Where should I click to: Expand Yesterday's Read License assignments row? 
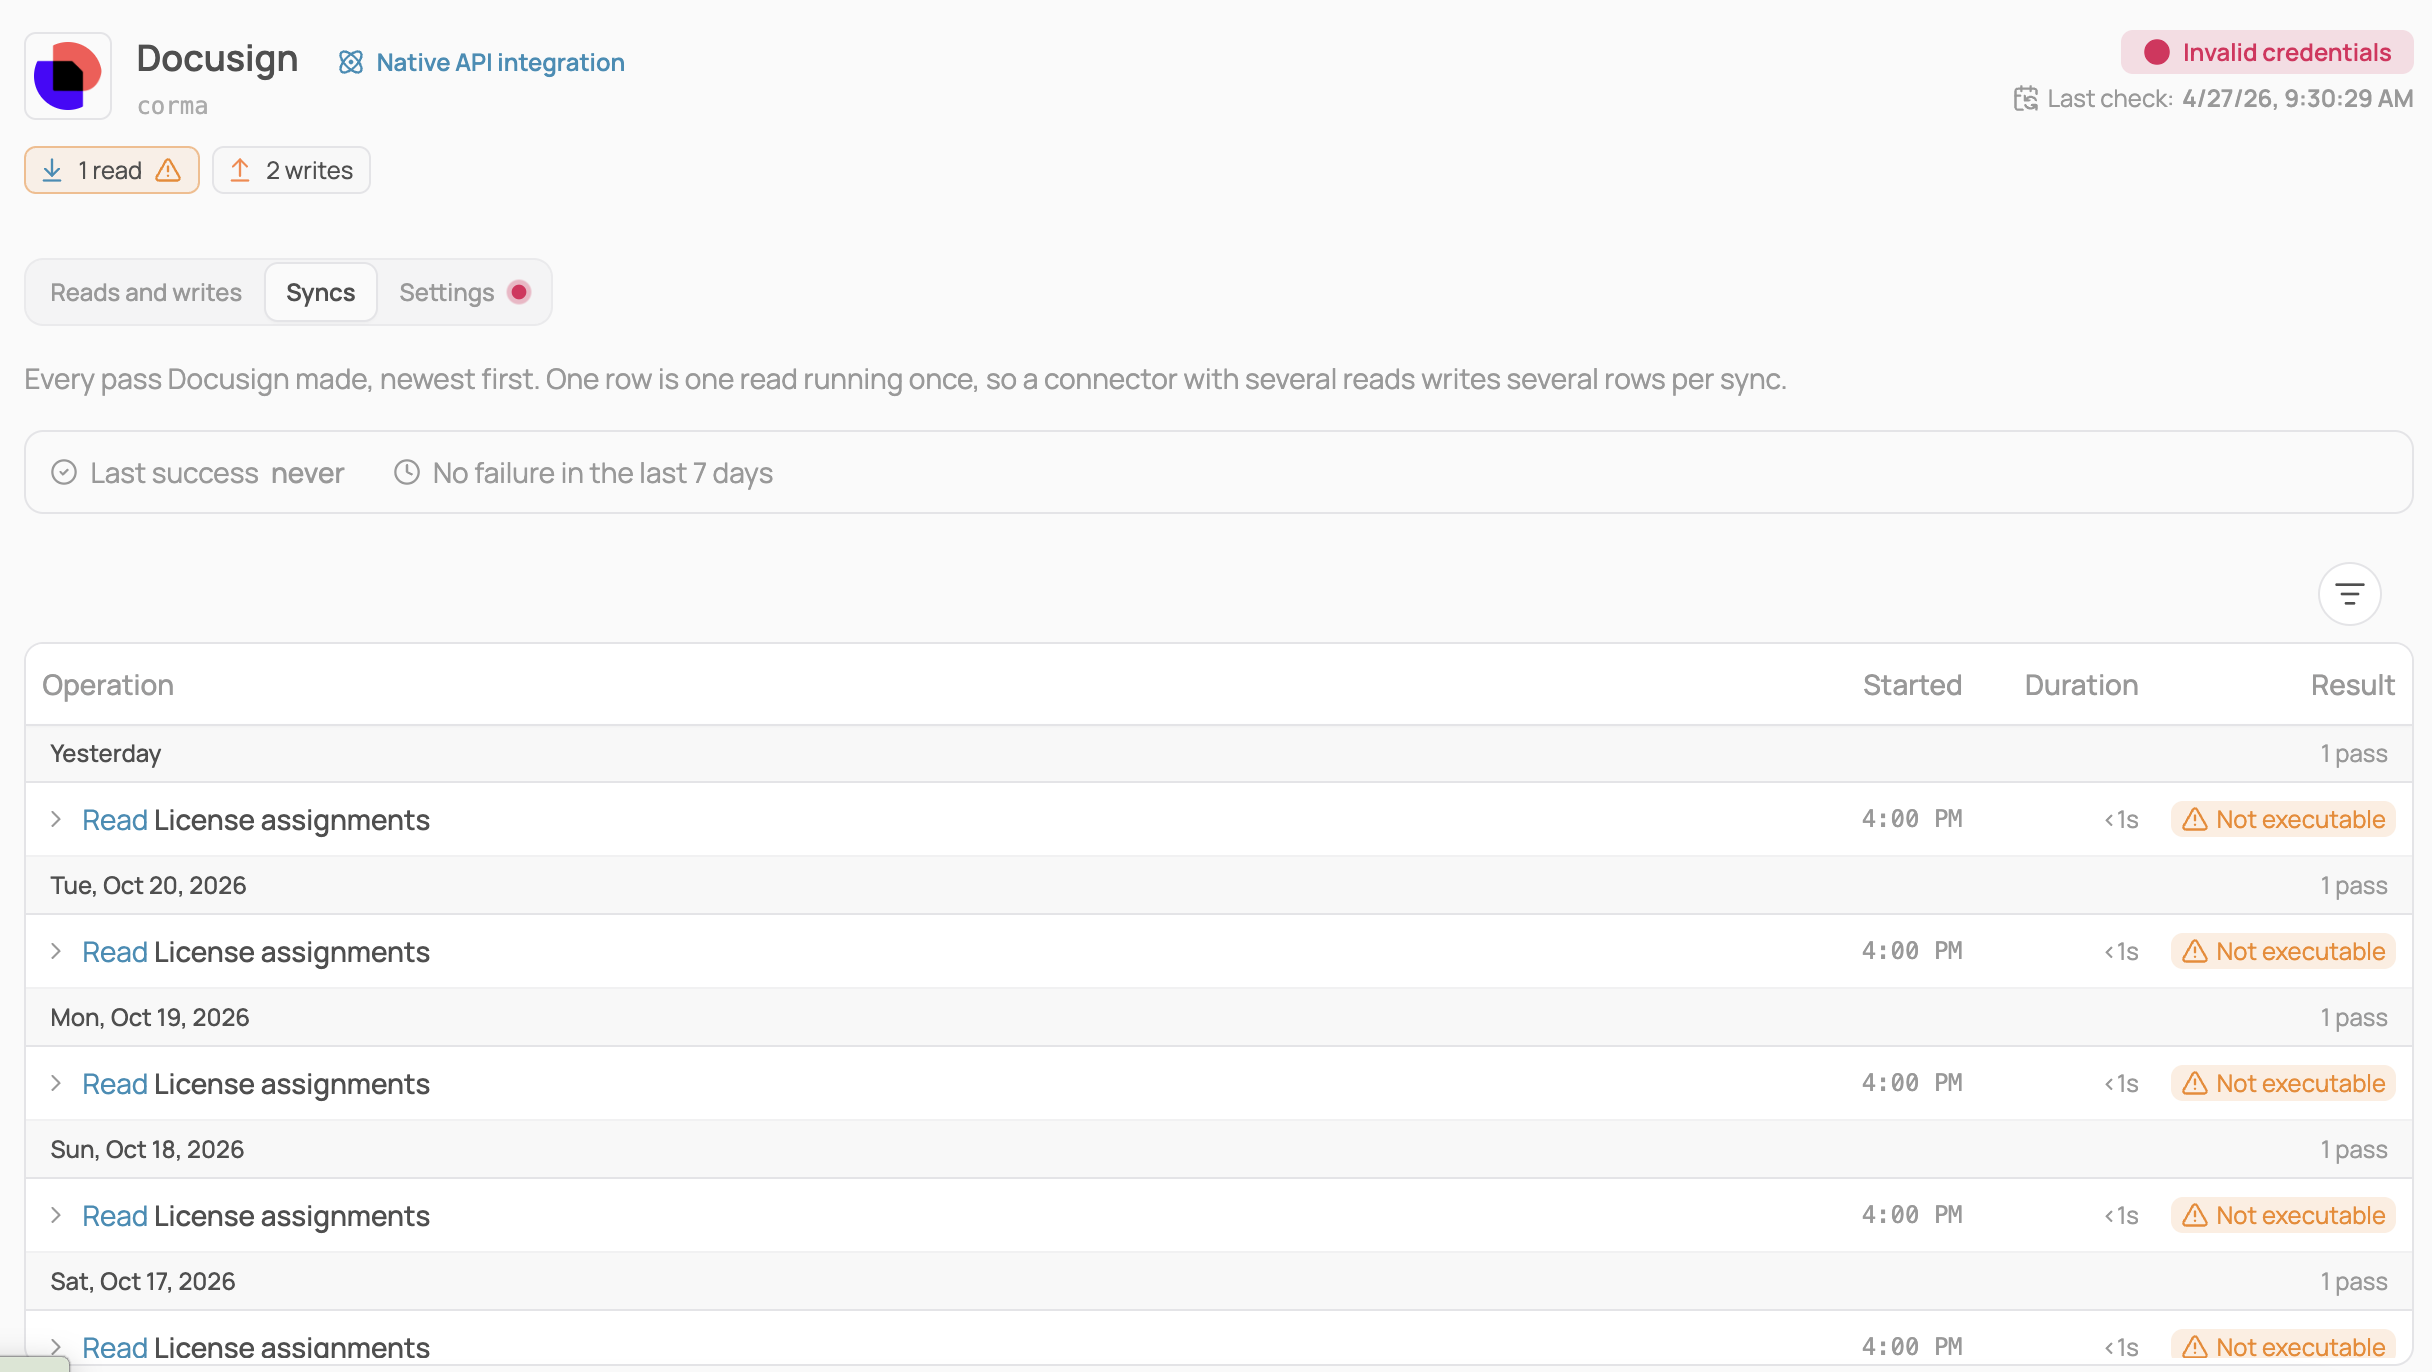pos(56,819)
